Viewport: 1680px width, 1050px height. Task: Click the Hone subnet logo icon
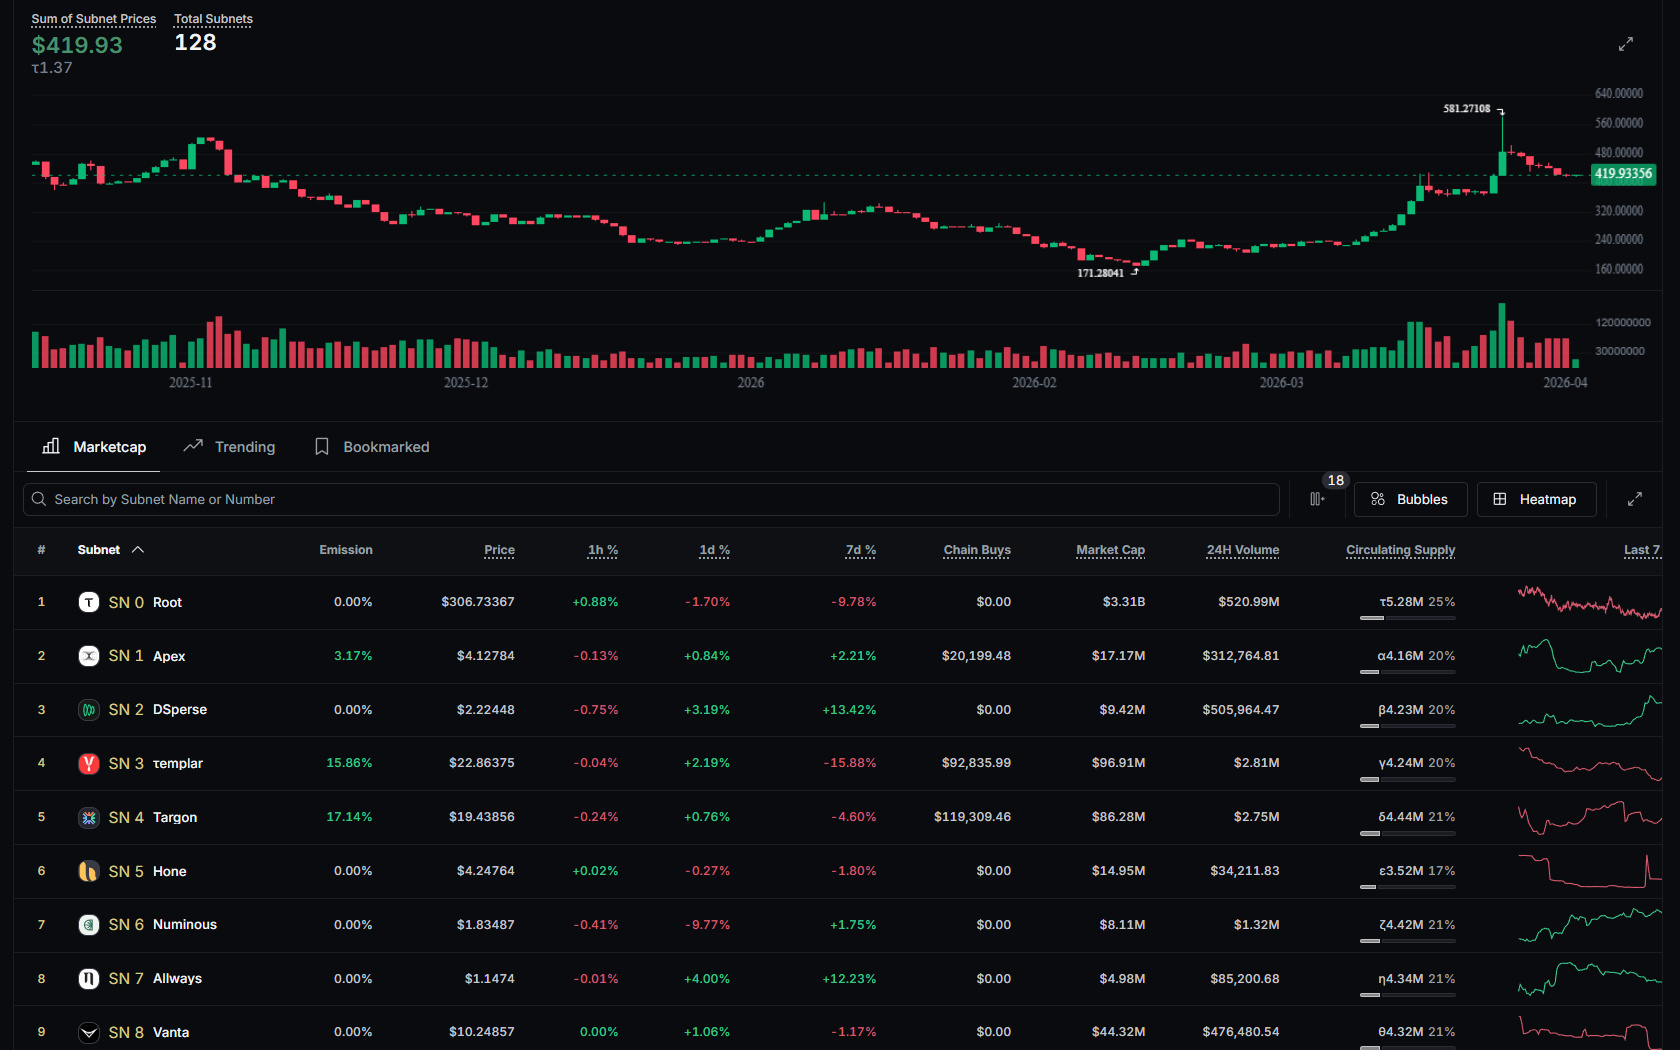(x=89, y=871)
